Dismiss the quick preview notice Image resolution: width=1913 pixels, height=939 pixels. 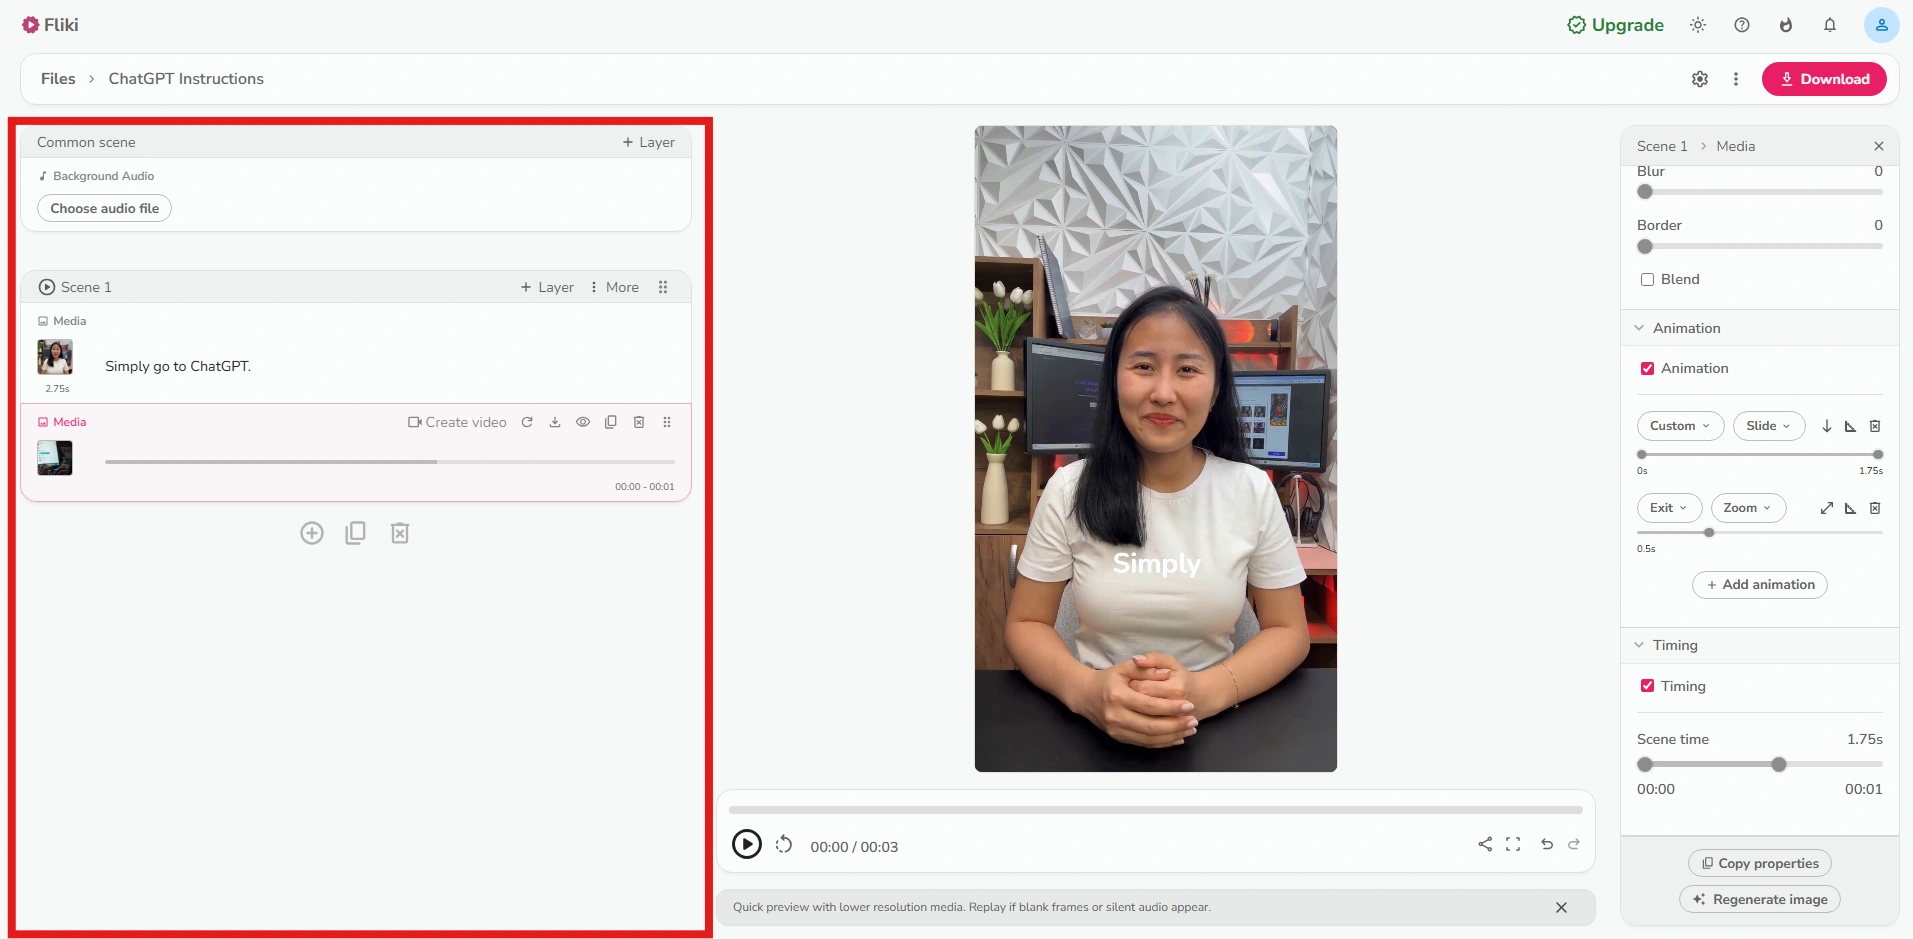pos(1561,907)
